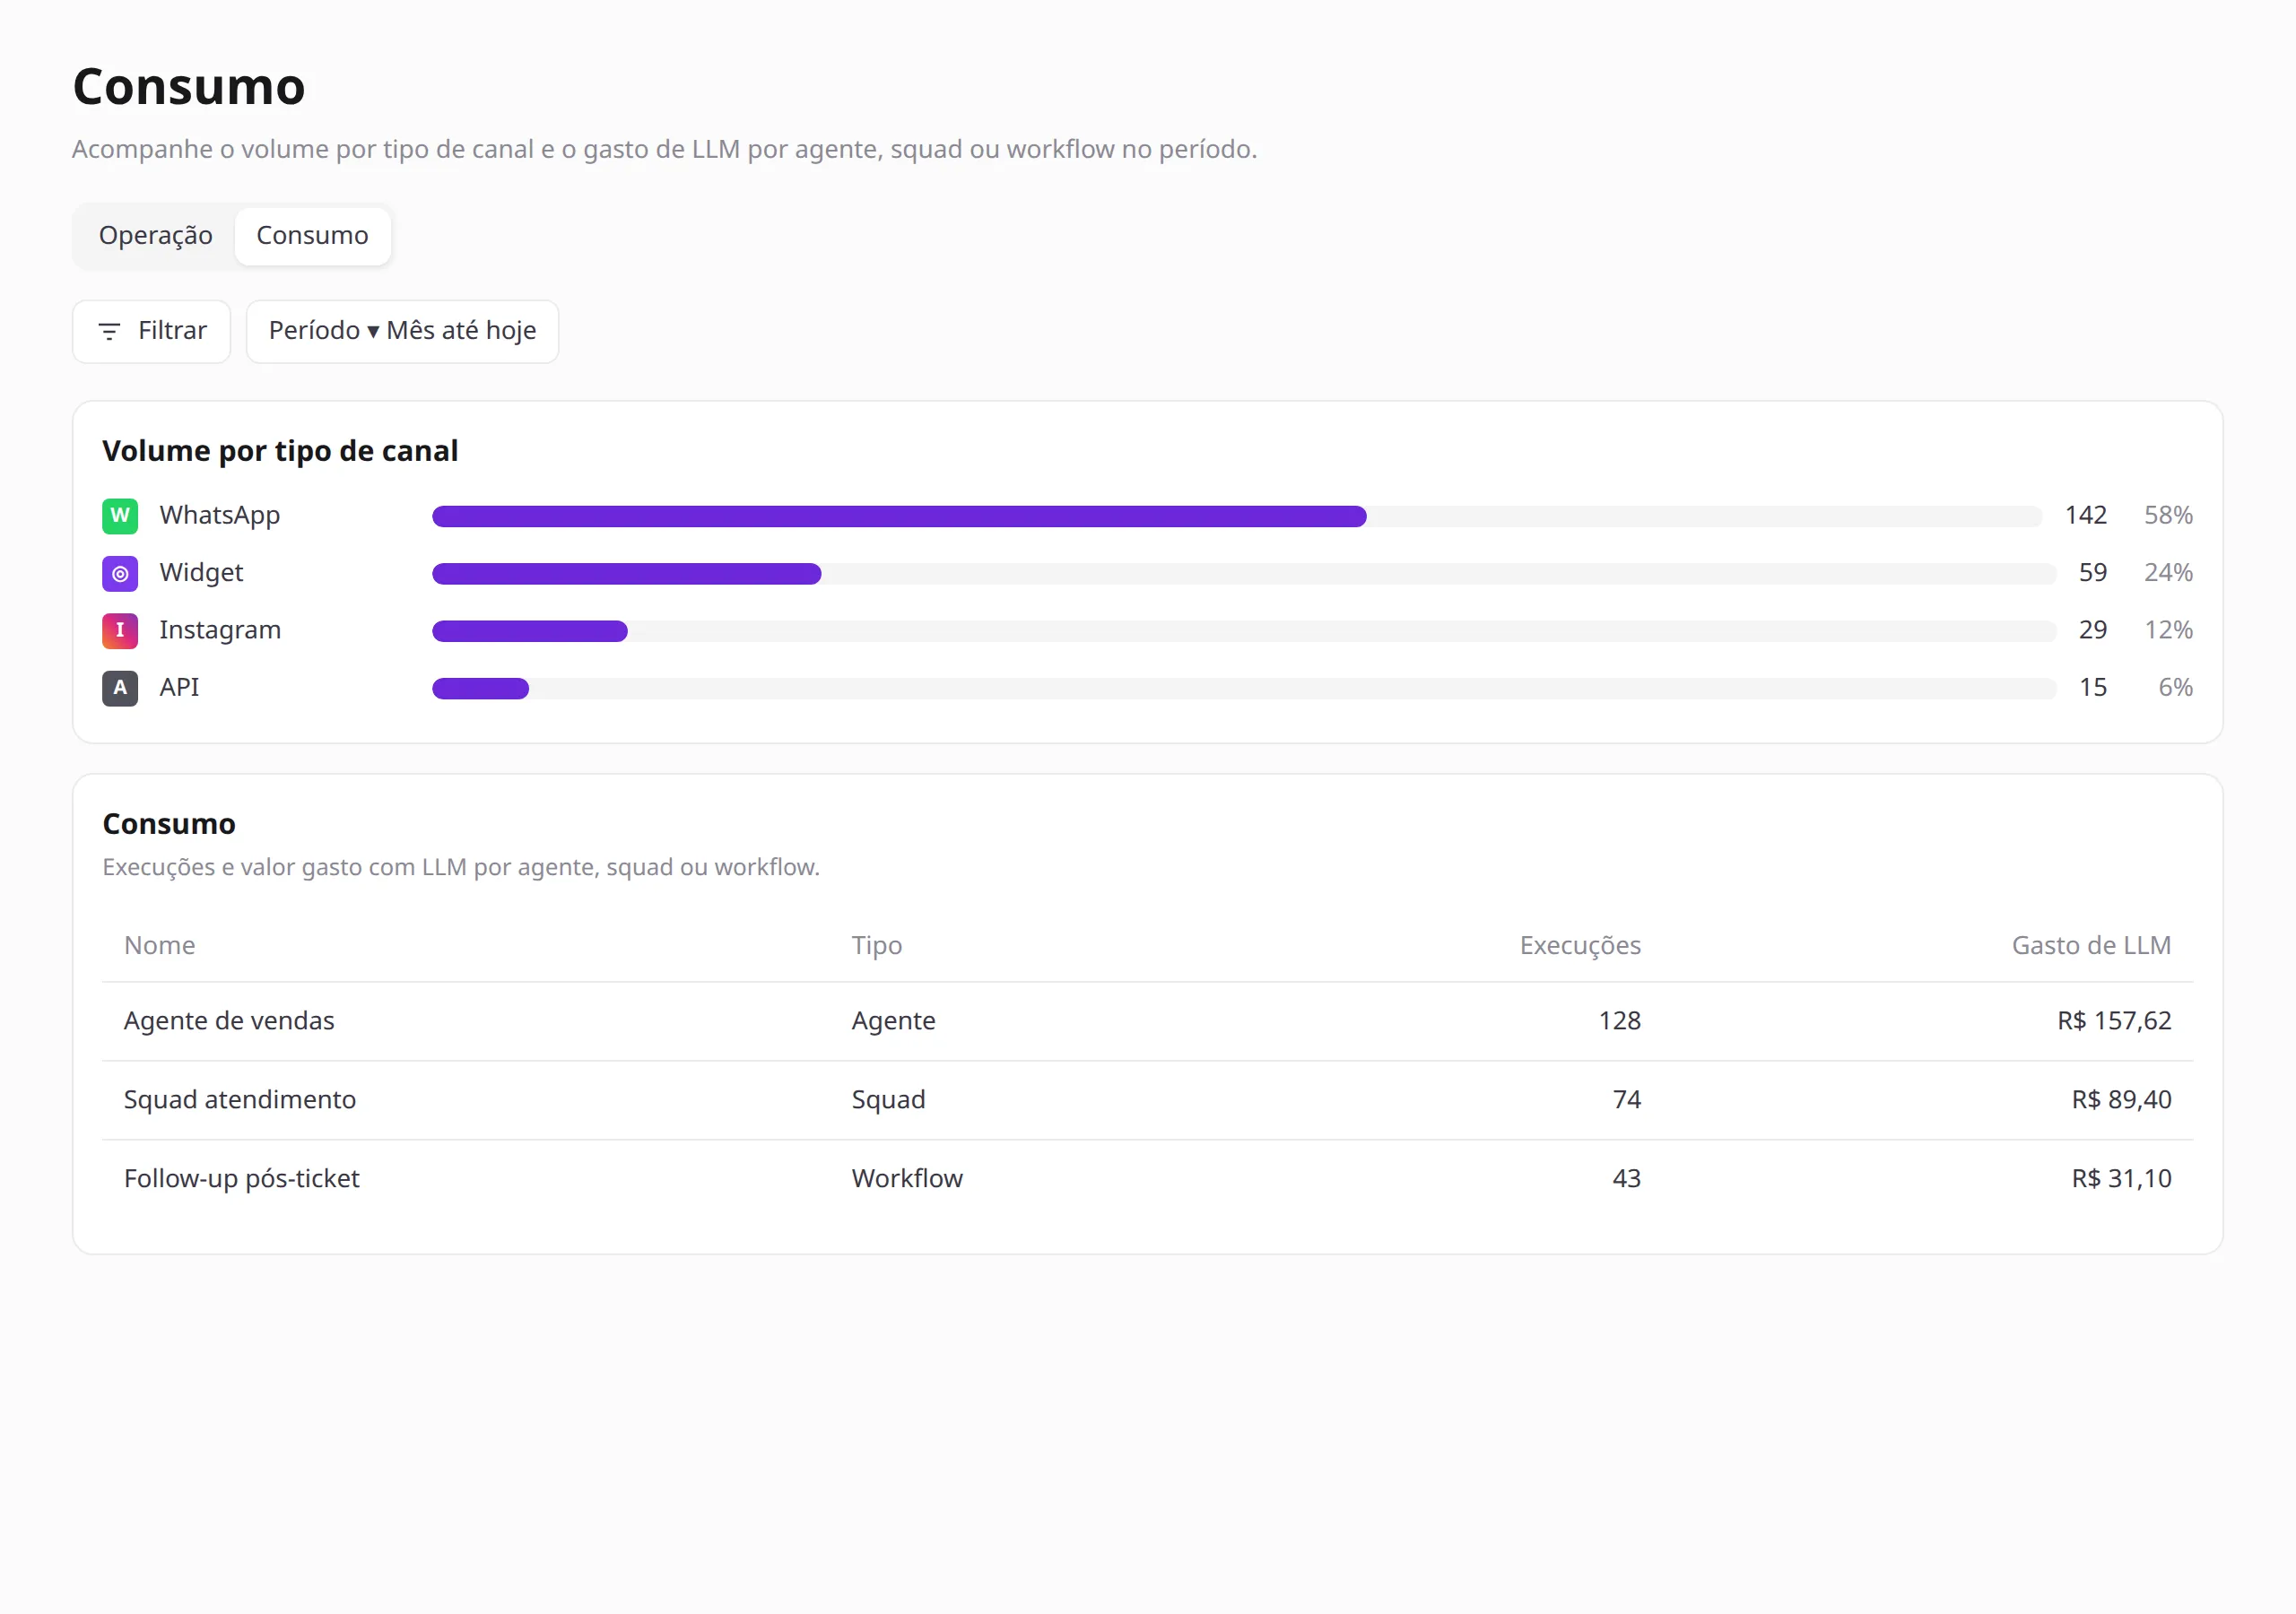The width and height of the screenshot is (2296, 1614).
Task: Click the API channel label
Action: click(180, 688)
